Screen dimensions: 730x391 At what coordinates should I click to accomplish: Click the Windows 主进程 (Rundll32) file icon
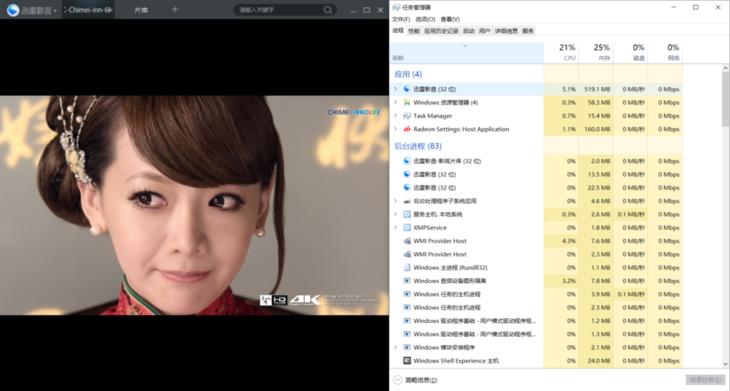(407, 268)
